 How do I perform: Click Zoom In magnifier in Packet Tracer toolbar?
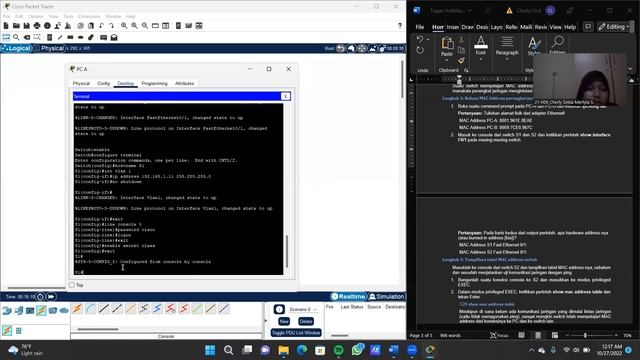[x=124, y=26]
